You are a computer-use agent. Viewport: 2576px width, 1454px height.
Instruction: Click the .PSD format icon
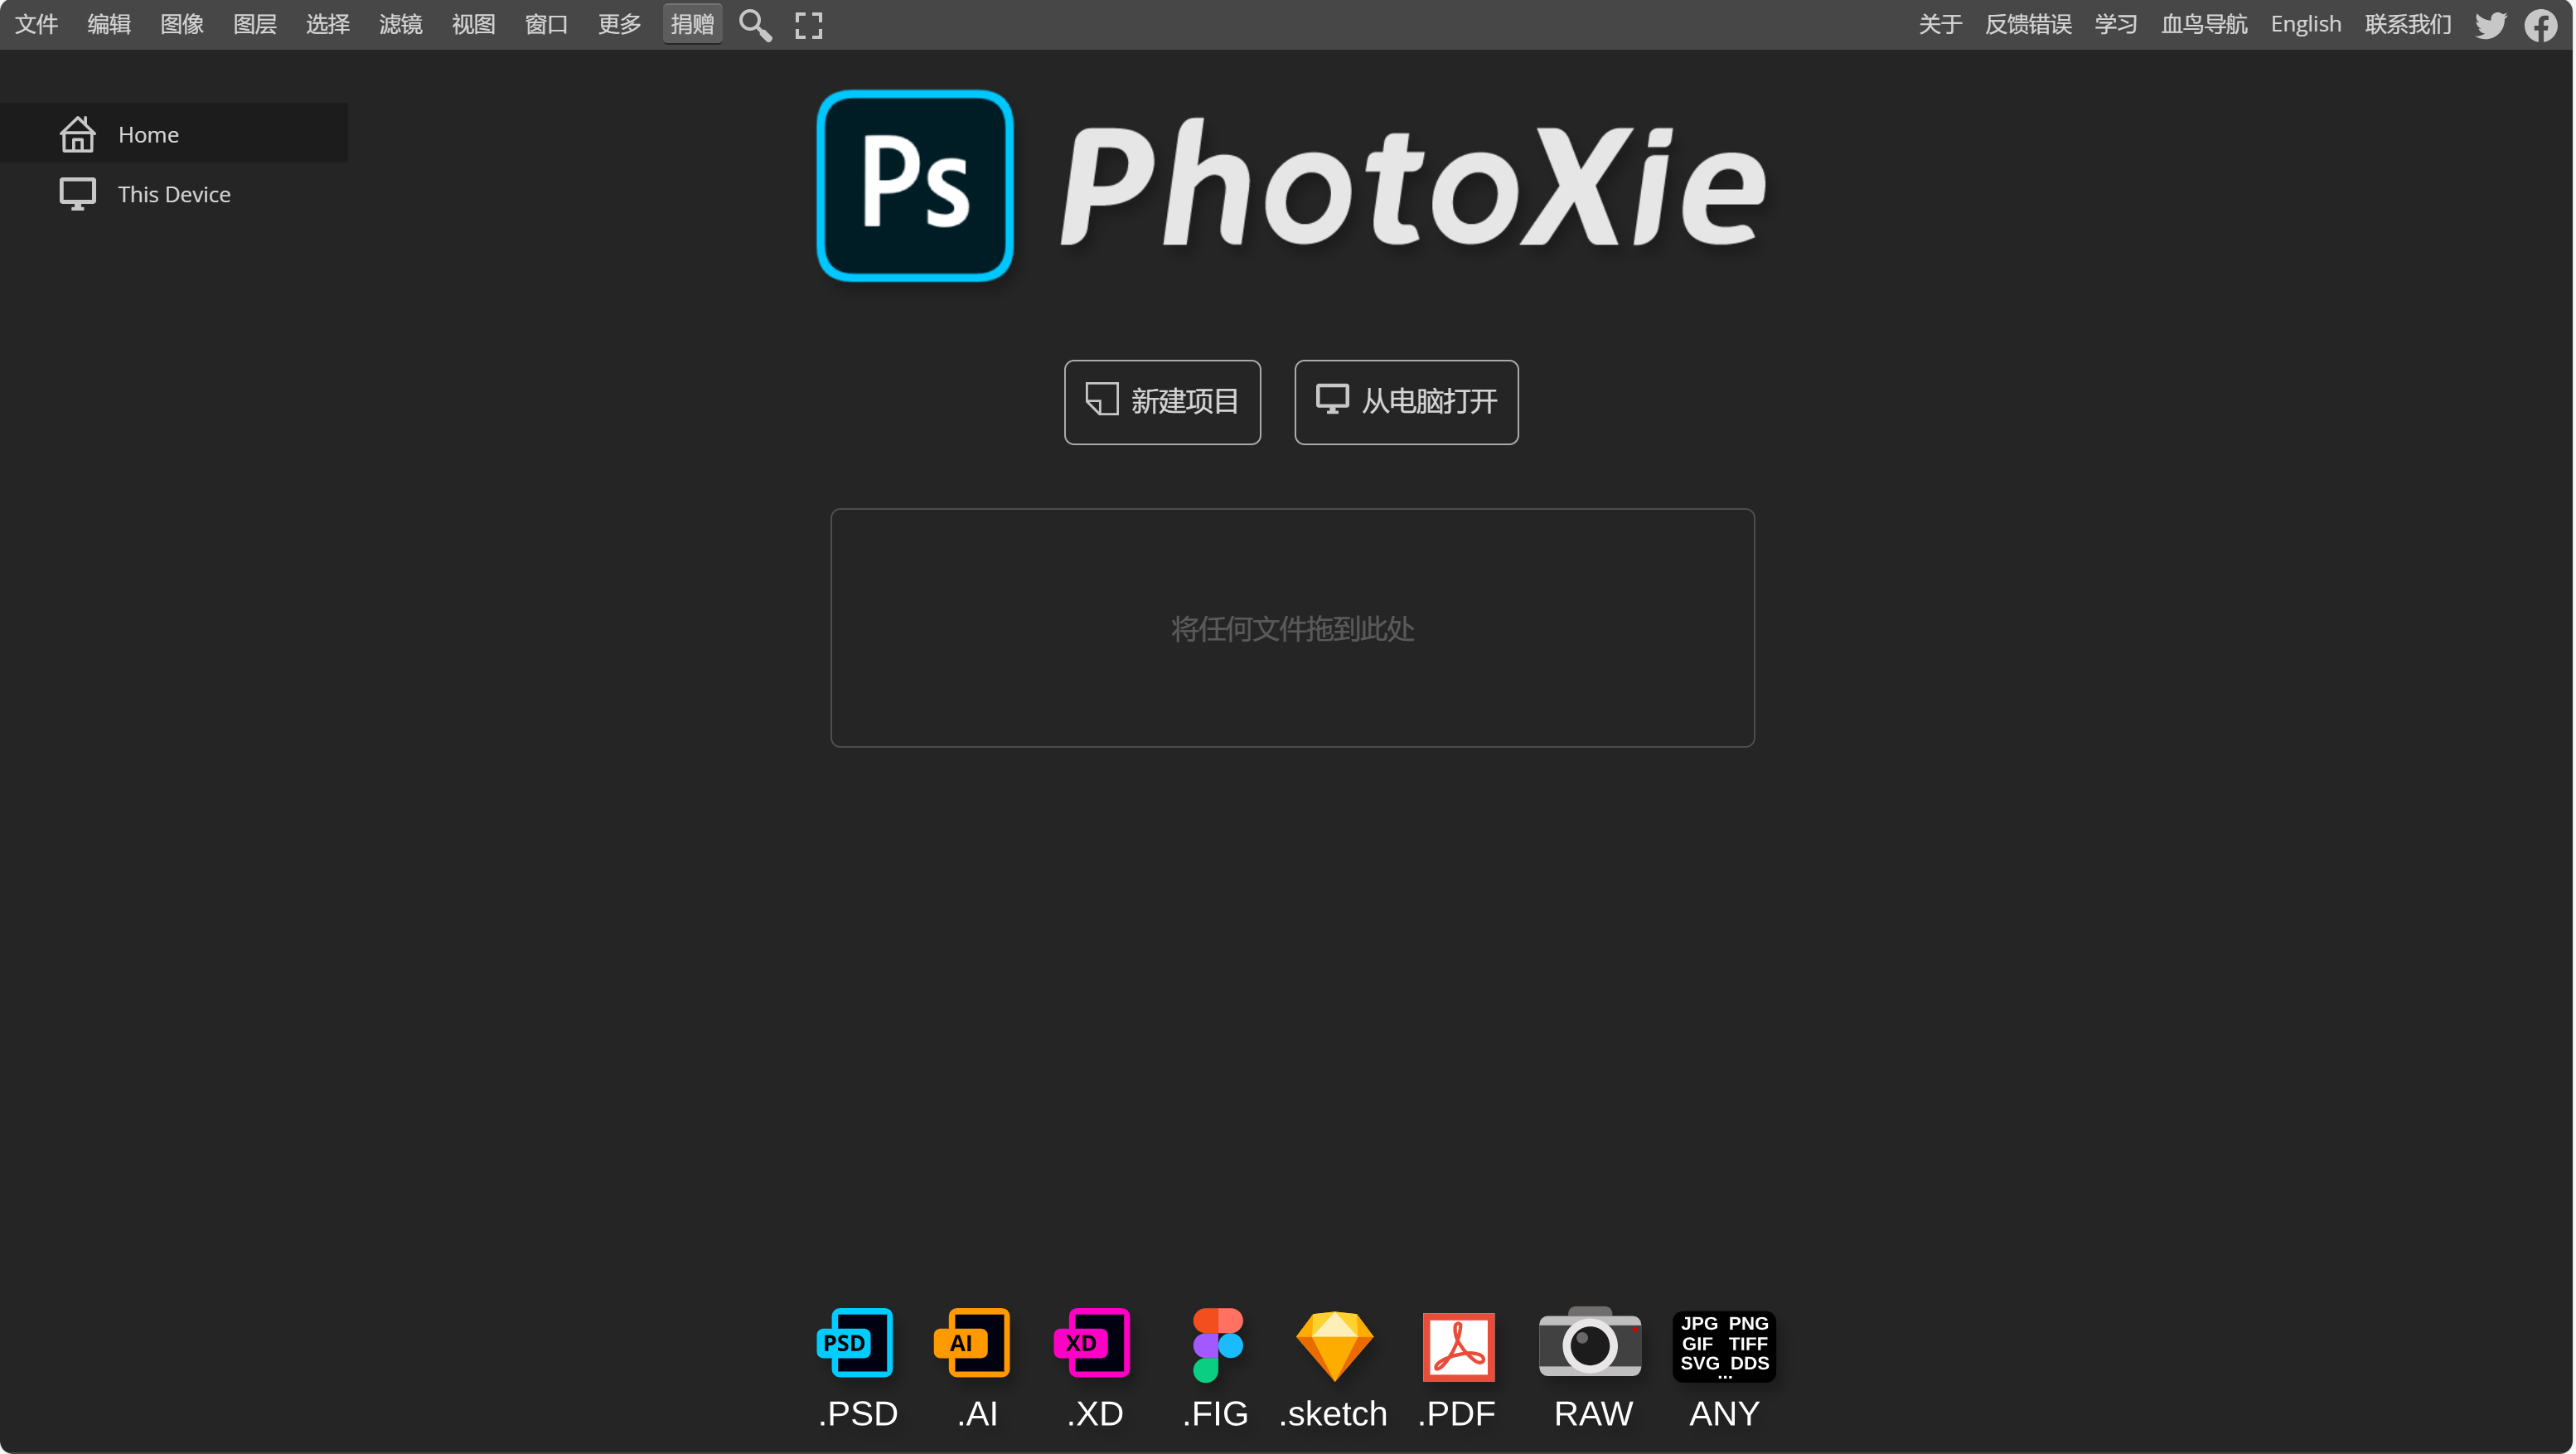pos(856,1343)
